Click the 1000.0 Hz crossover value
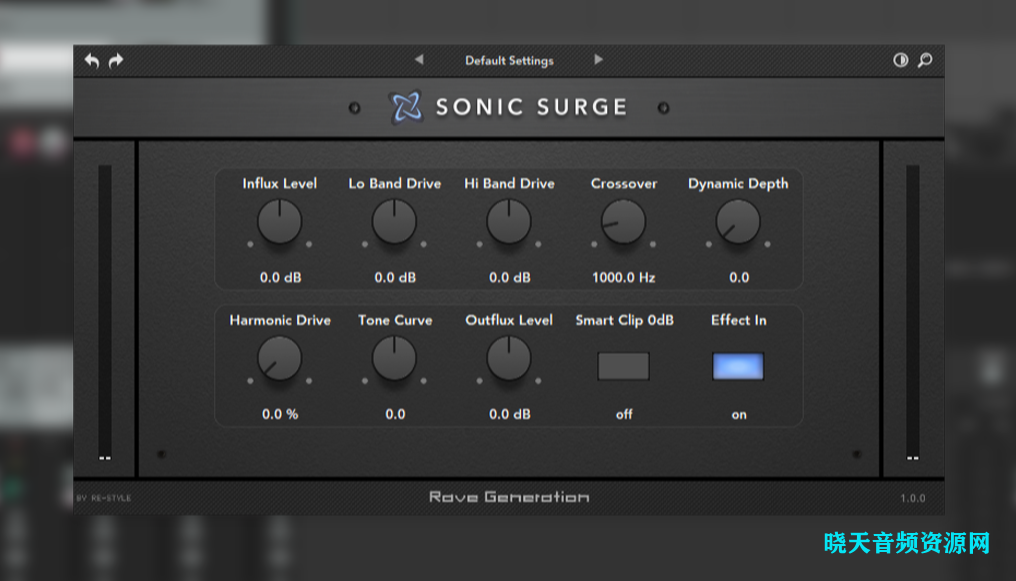Image resolution: width=1016 pixels, height=581 pixels. [623, 277]
